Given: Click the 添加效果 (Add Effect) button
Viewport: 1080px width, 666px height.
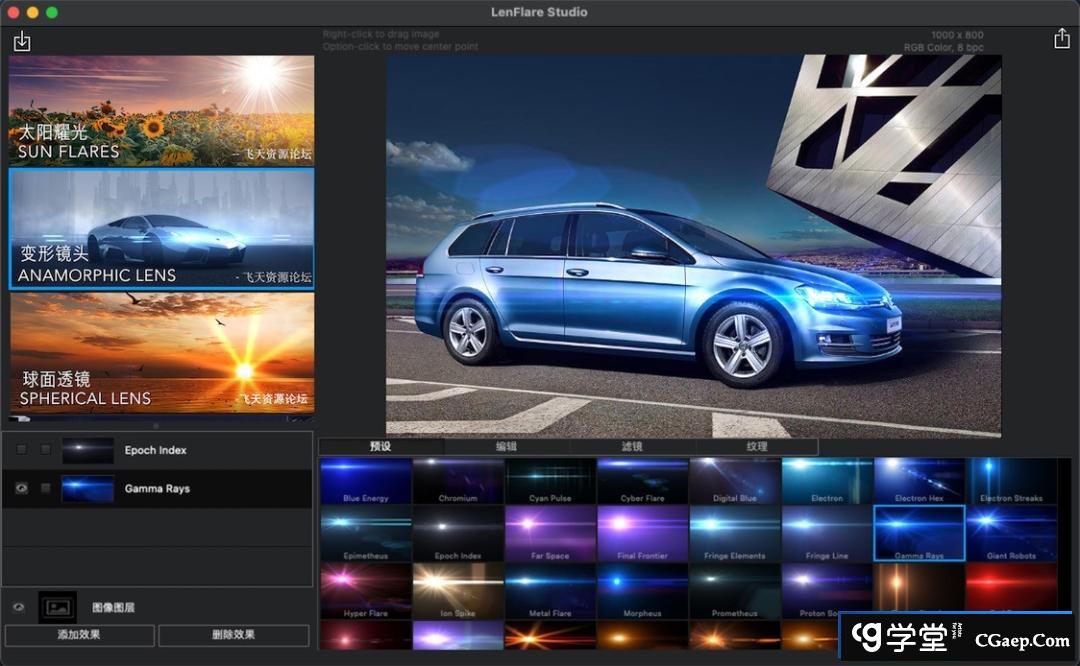Looking at the screenshot, I should click(x=80, y=635).
